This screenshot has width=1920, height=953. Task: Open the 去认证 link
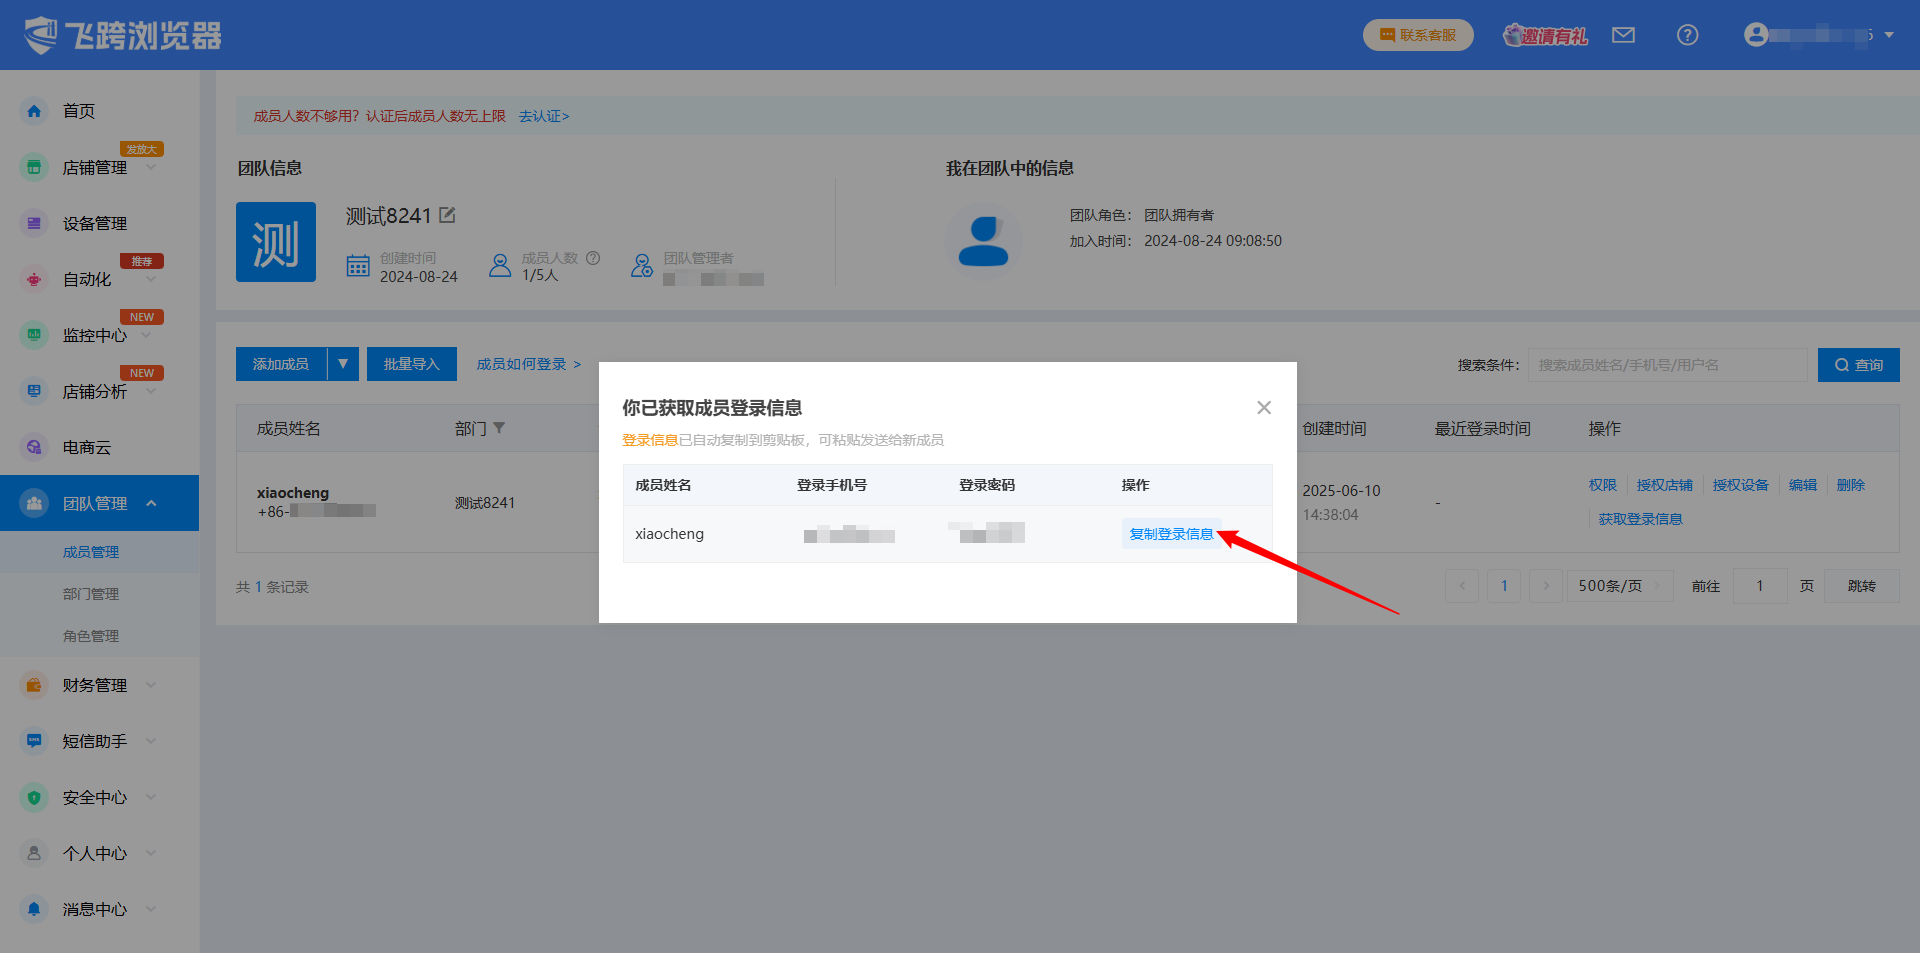click(544, 116)
